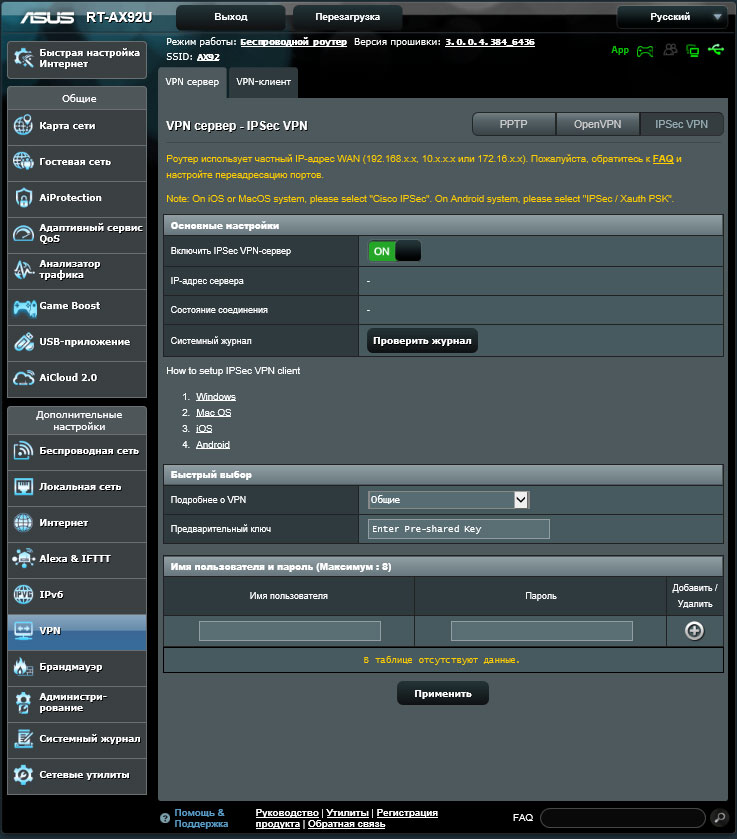Click the guest users status icon
Image resolution: width=737 pixels, height=839 pixels.
670,50
